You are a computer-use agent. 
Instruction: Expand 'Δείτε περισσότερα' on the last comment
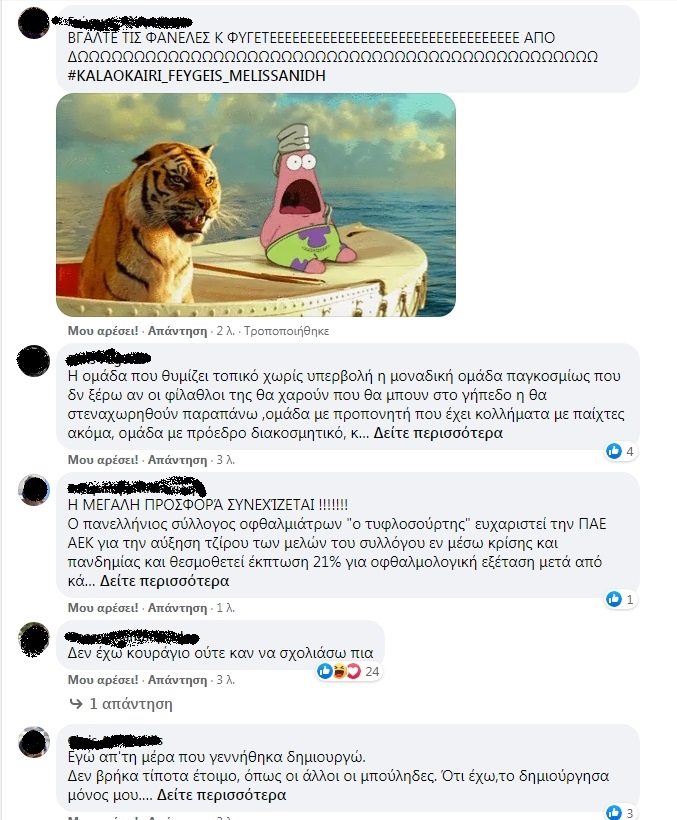click(222, 795)
